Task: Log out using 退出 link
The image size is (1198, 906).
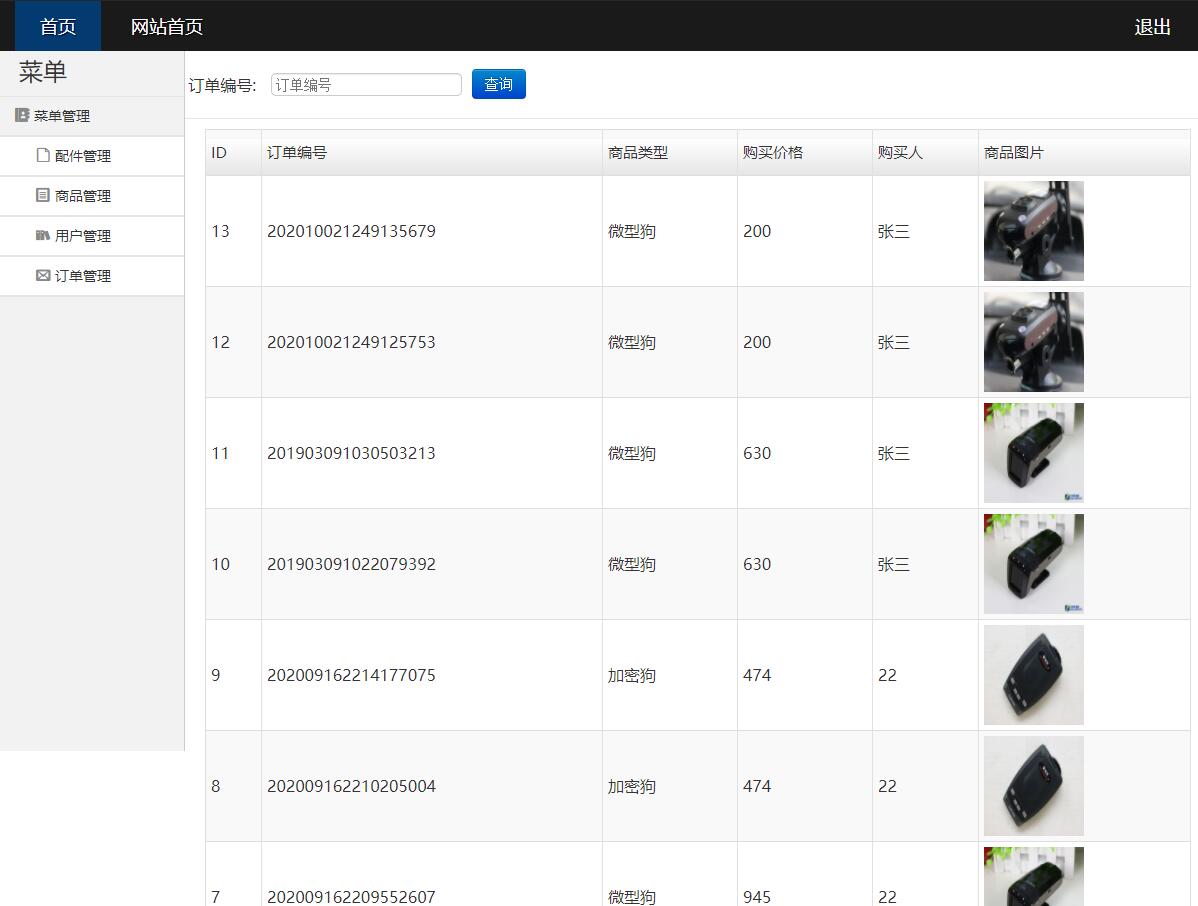Action: 1152,27
